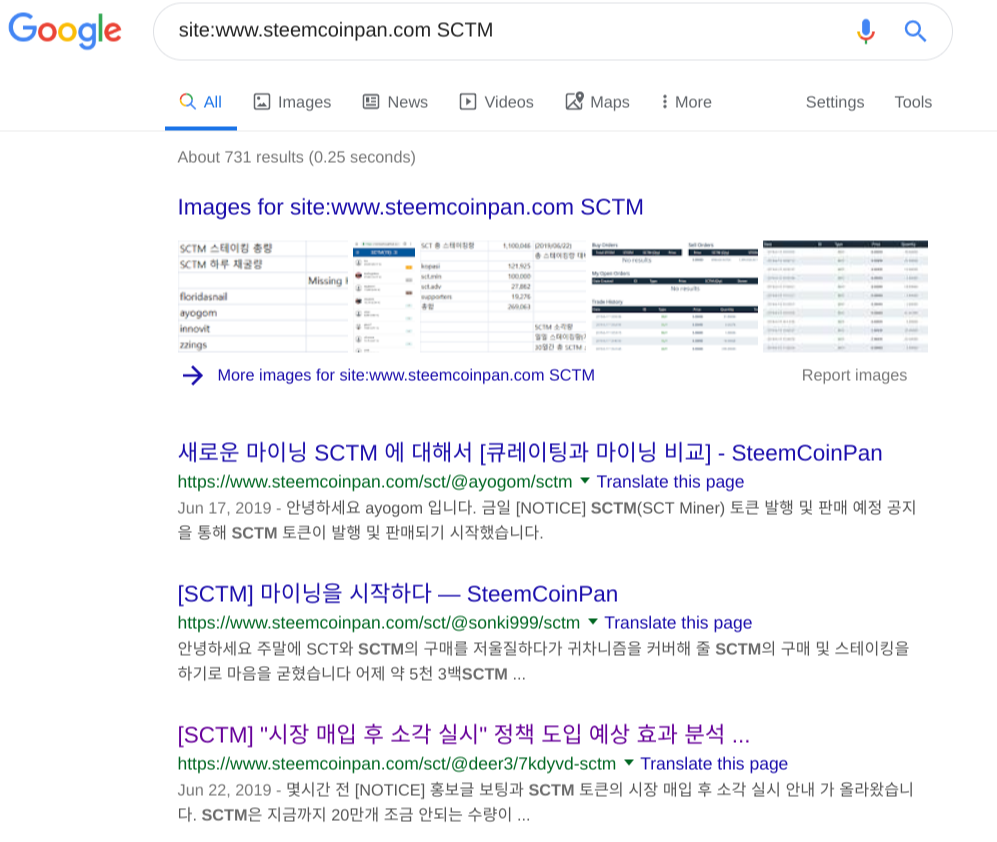The height and width of the screenshot is (842, 997).
Task: Select the Maps tab
Action: (598, 102)
